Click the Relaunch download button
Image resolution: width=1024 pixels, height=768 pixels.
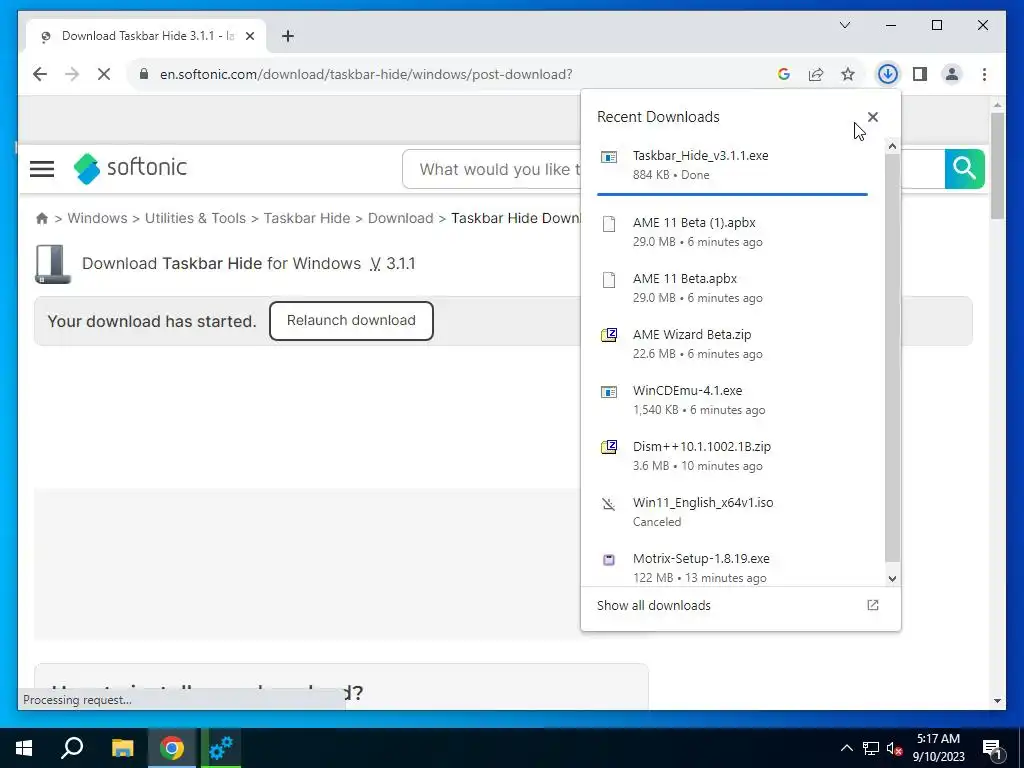tap(351, 321)
